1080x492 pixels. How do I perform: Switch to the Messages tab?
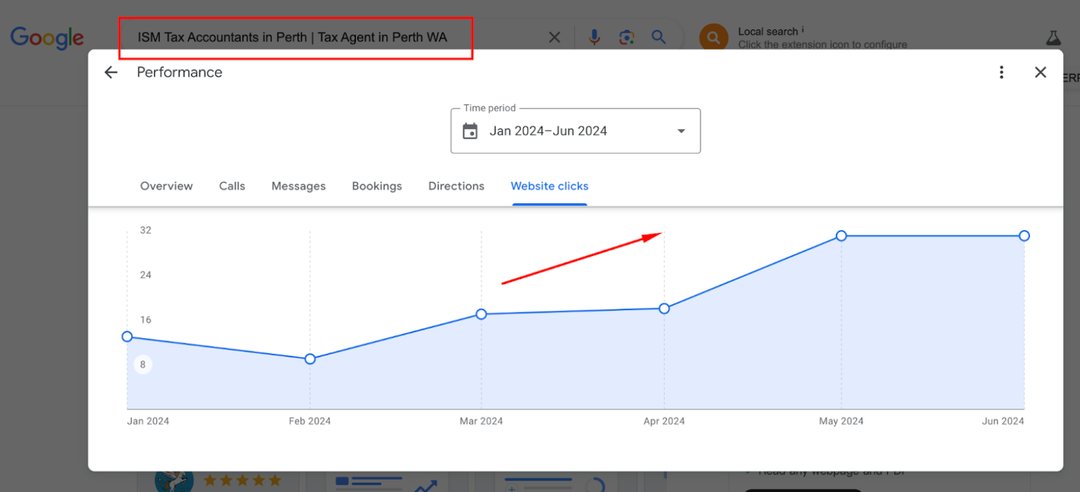point(298,186)
